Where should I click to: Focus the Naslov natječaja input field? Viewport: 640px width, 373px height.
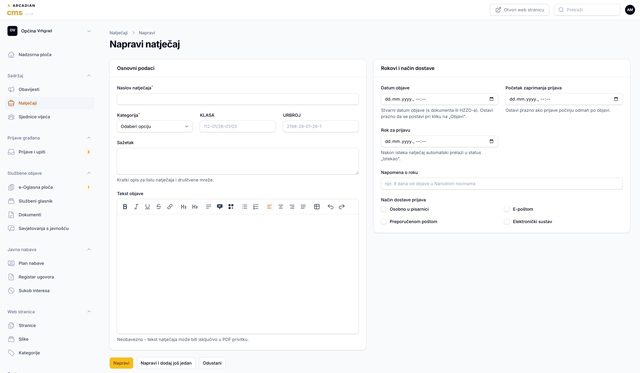[238, 99]
